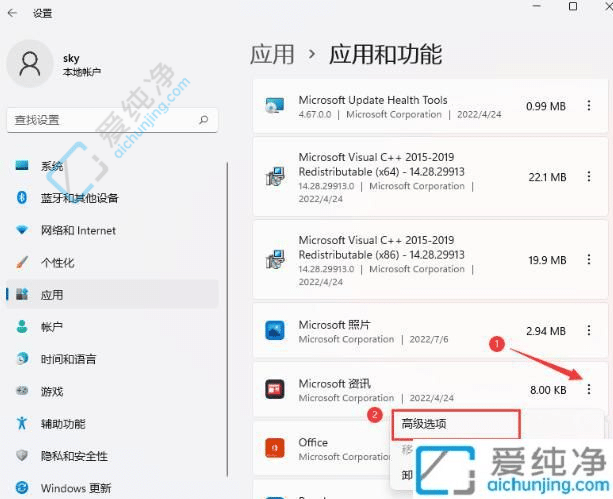This screenshot has width=613, height=499.
Task: Click the 8.00 KB size value
Action: [x=548, y=390]
